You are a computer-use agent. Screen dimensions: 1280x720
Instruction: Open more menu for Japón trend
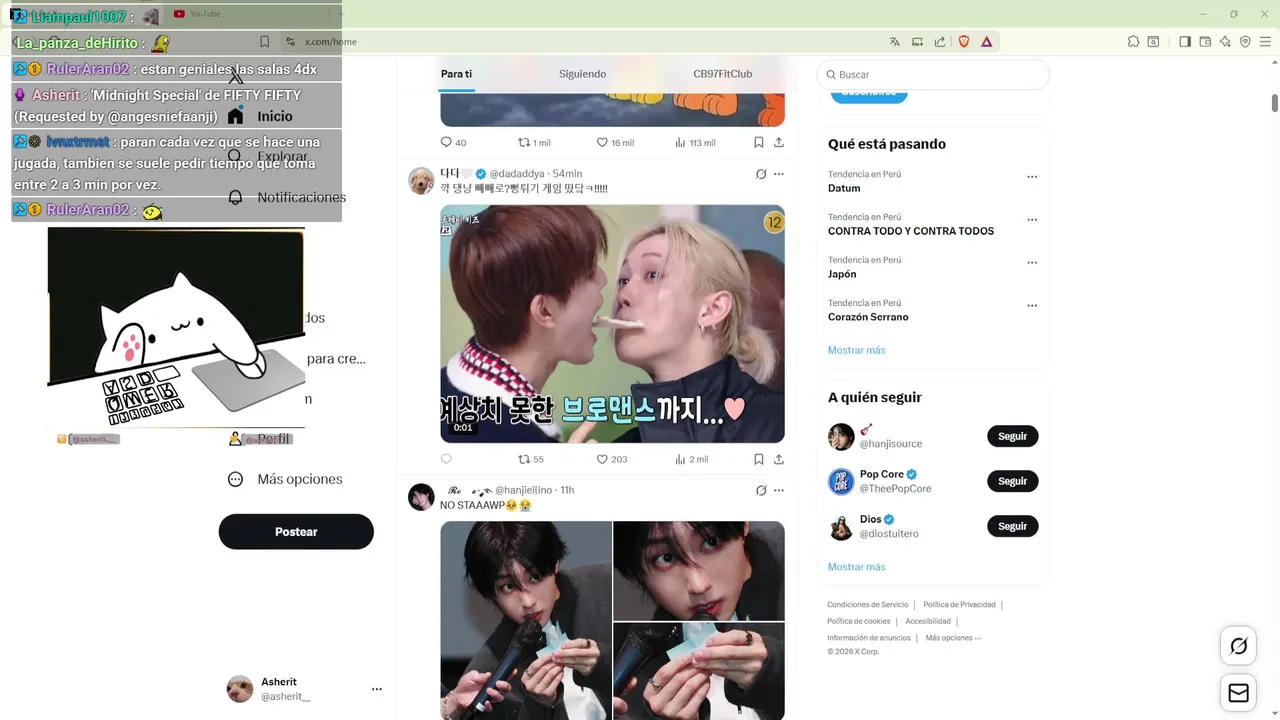(x=1032, y=263)
